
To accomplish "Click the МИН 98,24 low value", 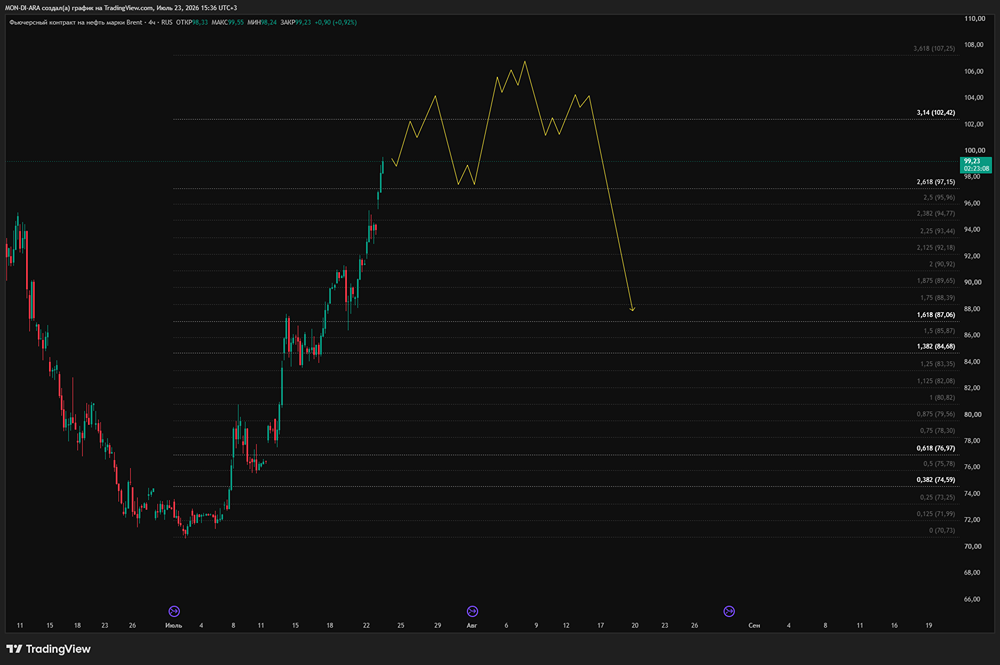I will tap(262, 22).
